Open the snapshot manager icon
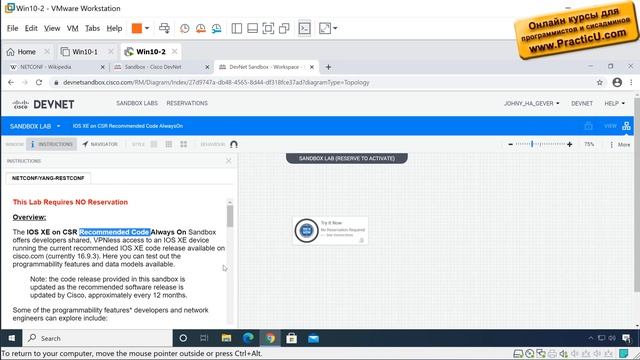 (216, 28)
